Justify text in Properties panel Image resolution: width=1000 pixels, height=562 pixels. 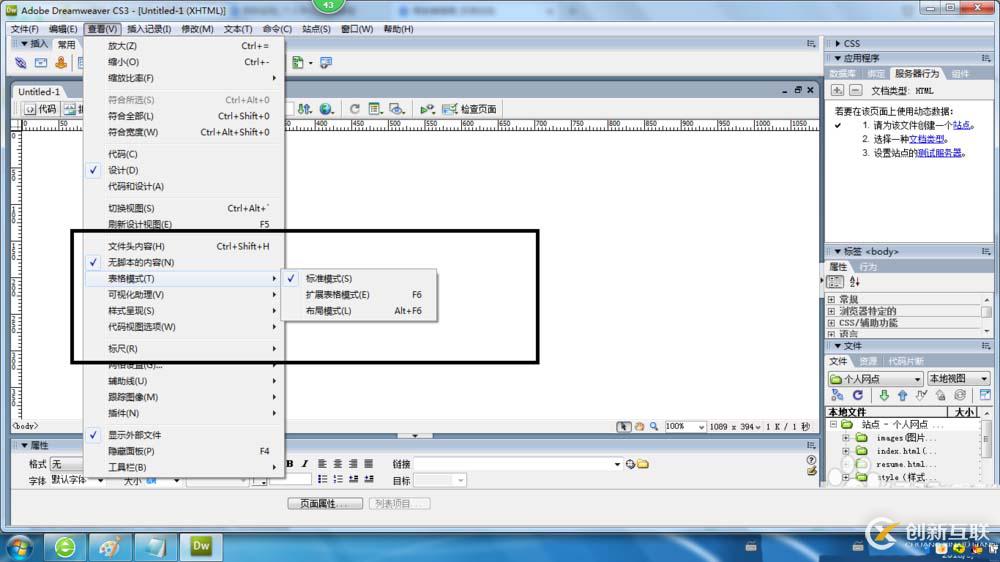[x=369, y=464]
